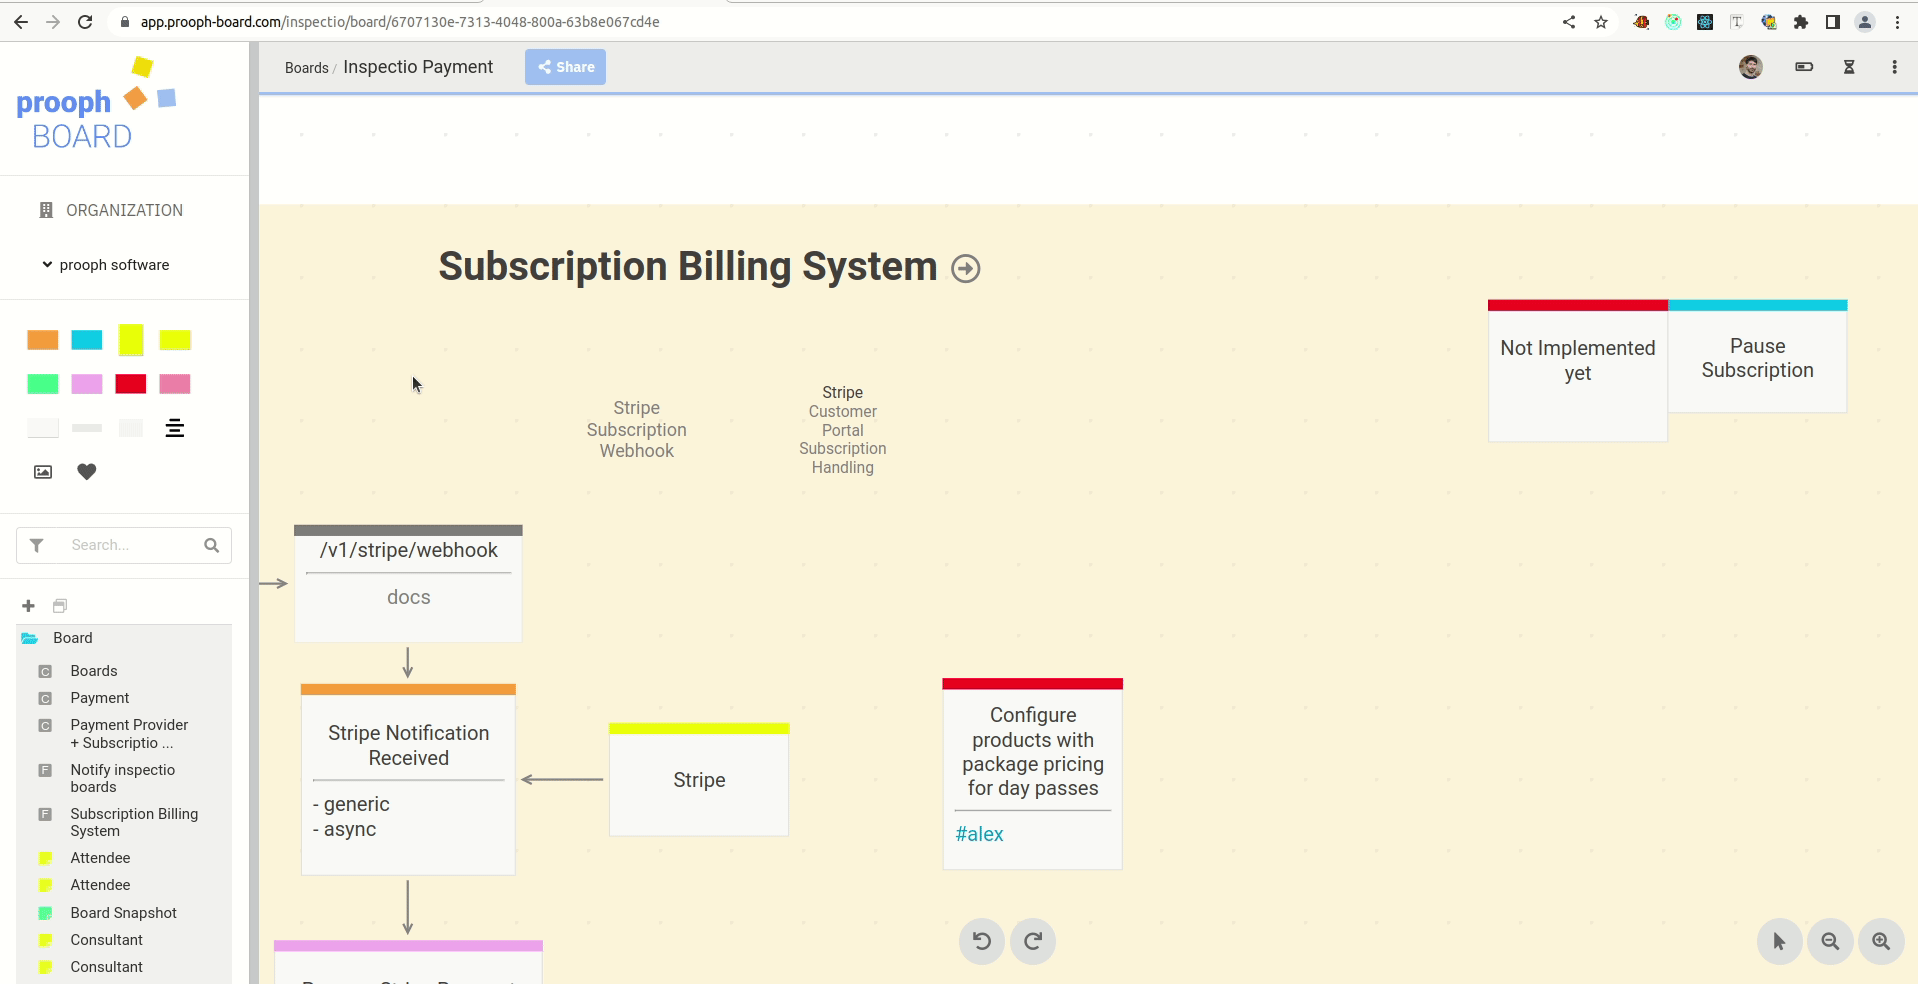Open the docs link on webhook card

pos(408,597)
